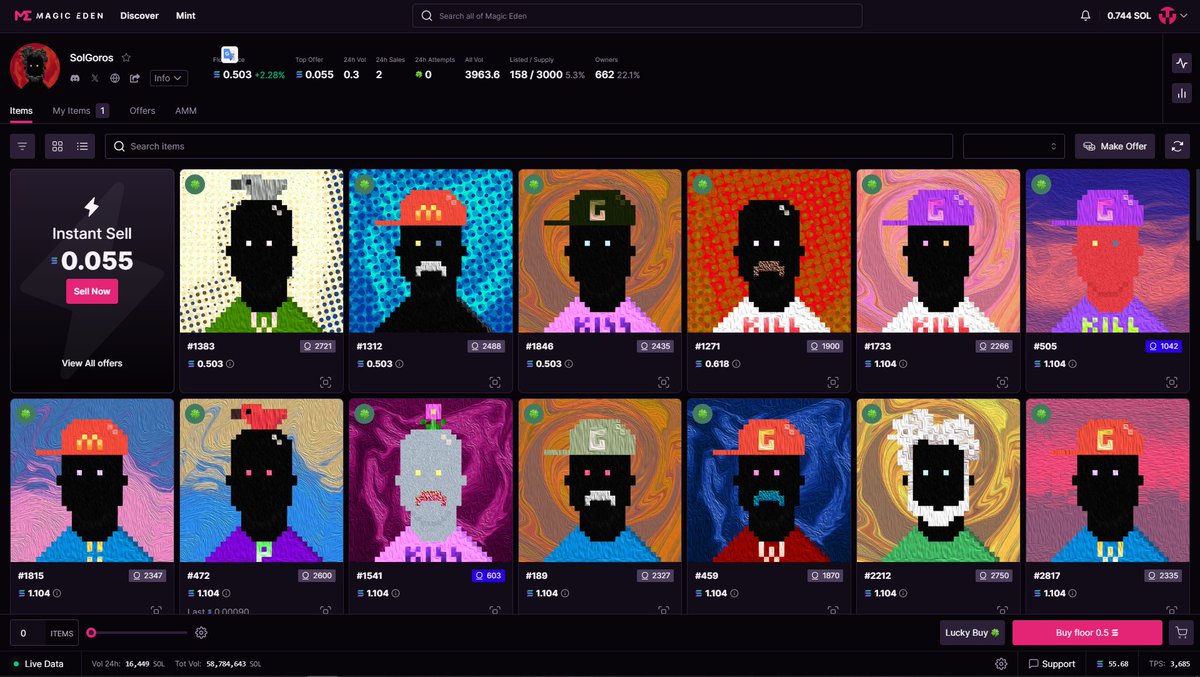Click the scan icon on #1383 card
1200x677 pixels.
click(326, 382)
